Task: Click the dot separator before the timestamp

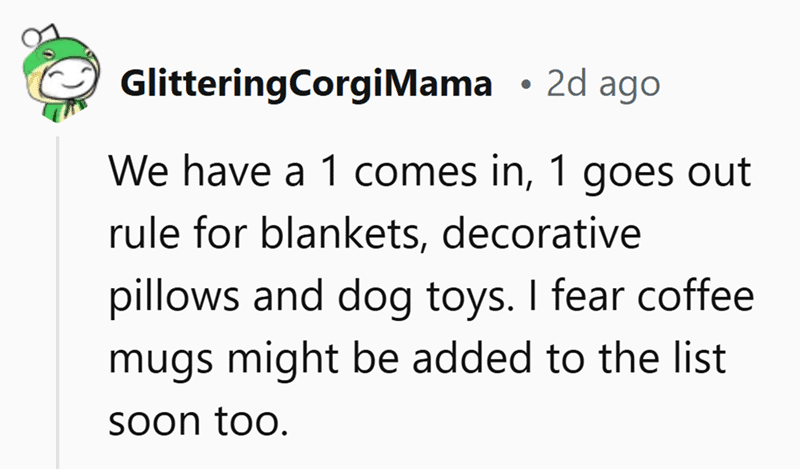Action: [x=525, y=84]
